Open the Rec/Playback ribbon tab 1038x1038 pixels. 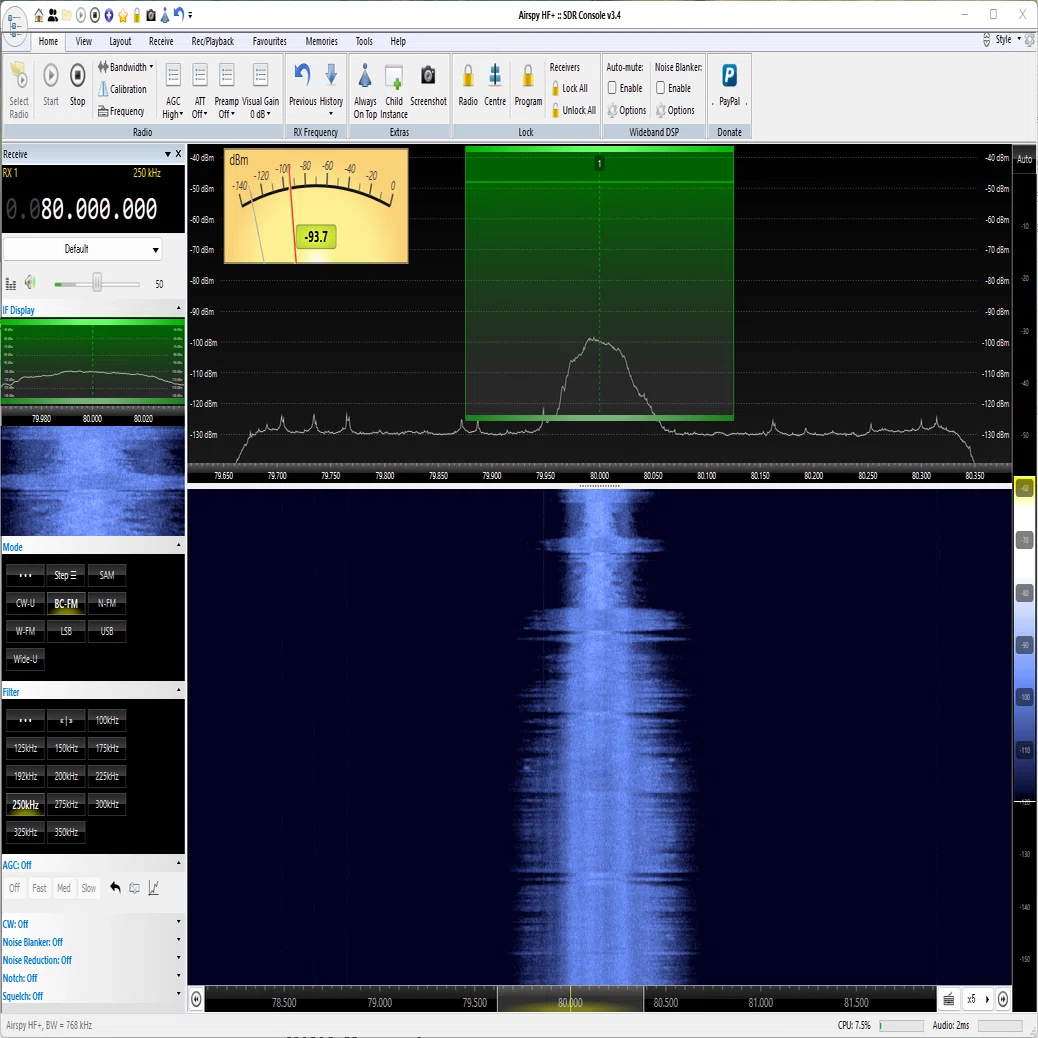212,41
